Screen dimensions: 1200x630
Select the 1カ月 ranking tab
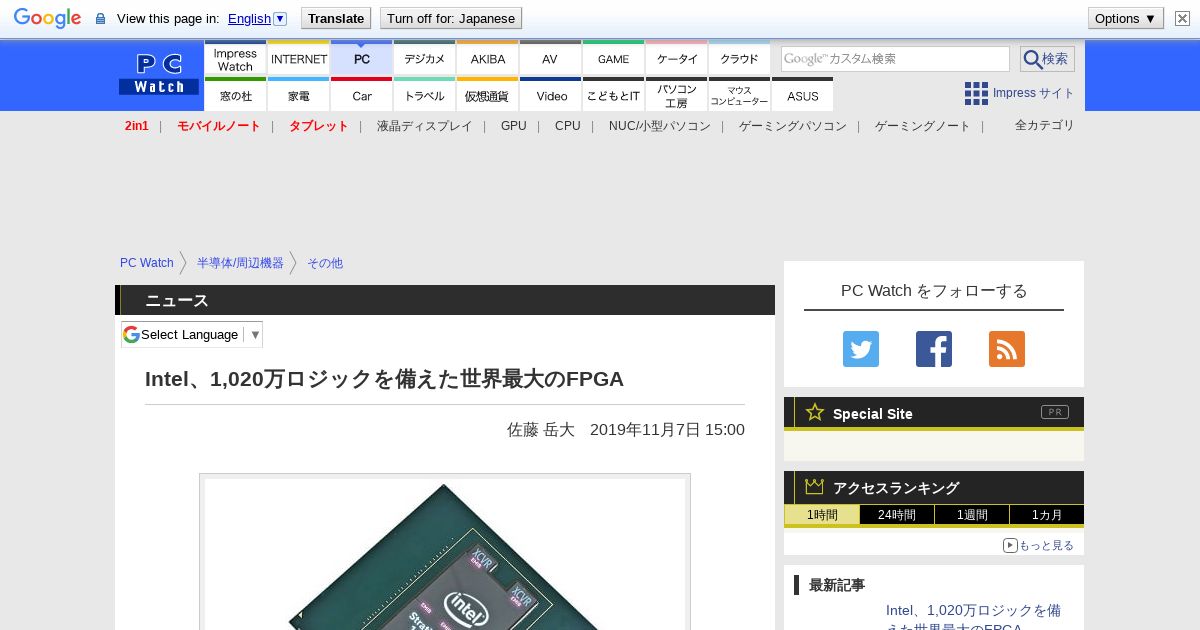pyautogui.click(x=1047, y=515)
